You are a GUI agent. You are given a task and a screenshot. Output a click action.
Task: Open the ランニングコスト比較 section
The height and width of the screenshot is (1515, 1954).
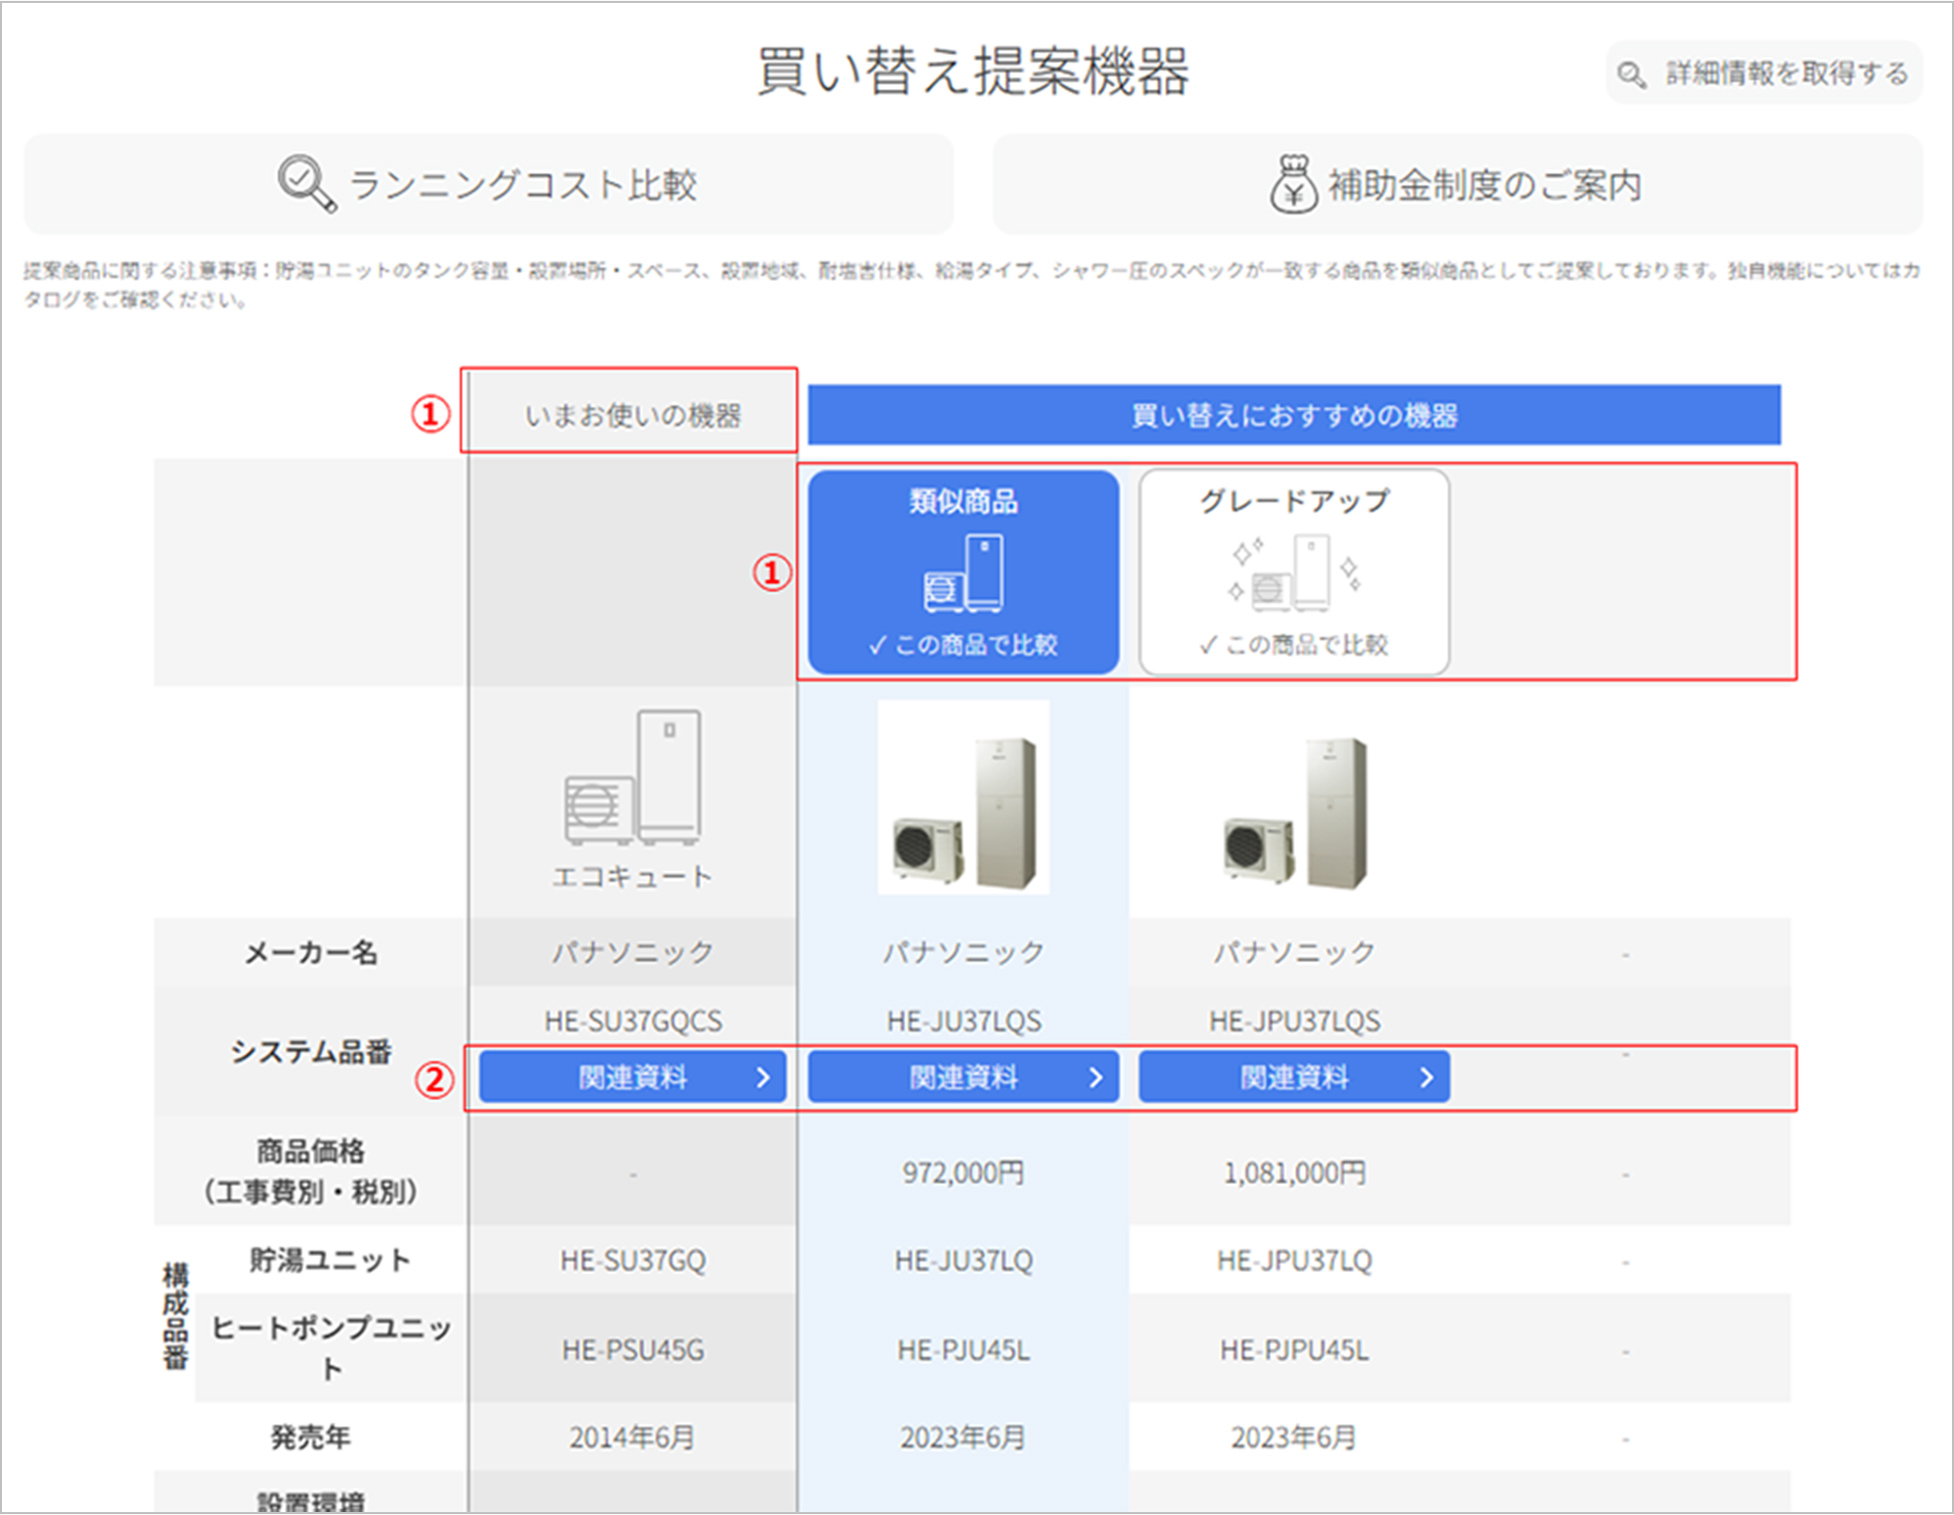click(488, 185)
